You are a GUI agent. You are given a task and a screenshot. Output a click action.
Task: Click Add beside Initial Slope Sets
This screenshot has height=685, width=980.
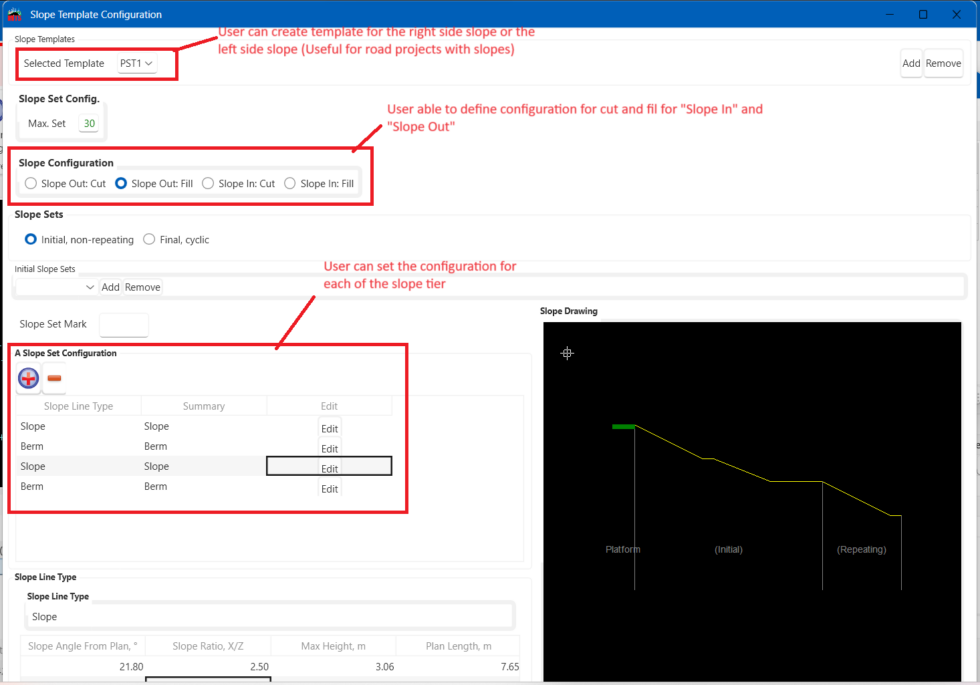coord(110,287)
